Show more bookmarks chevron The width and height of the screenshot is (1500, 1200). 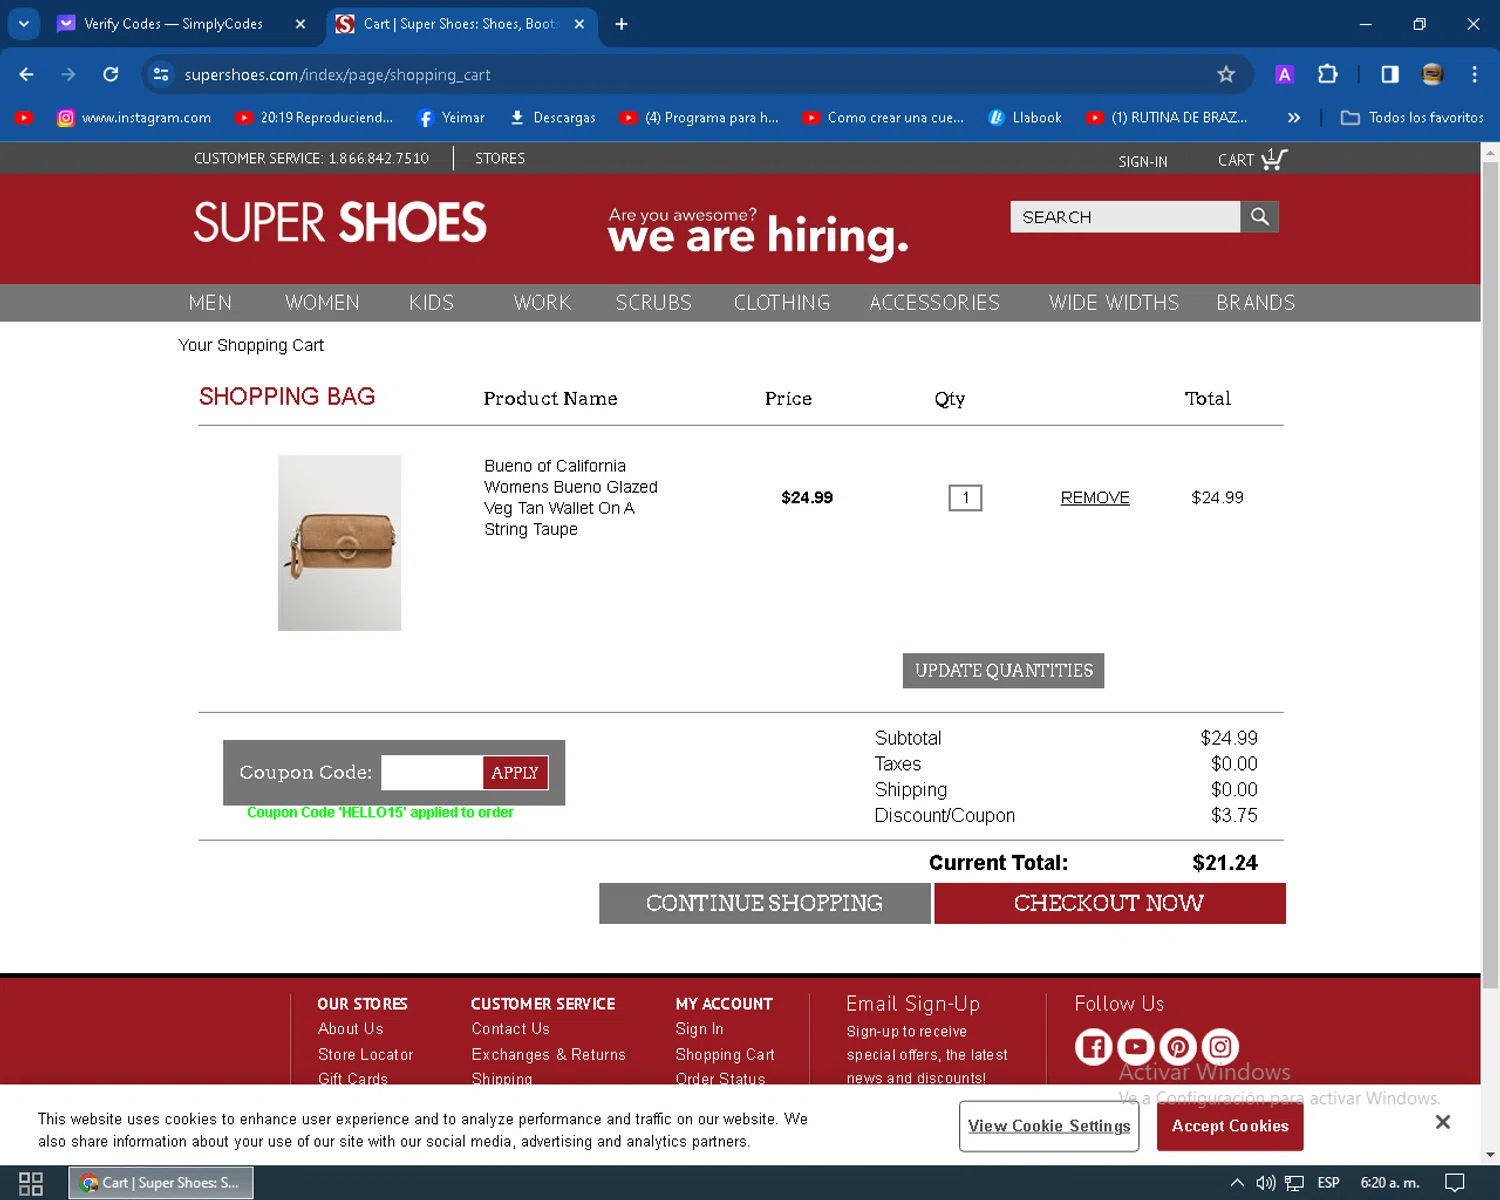(1294, 118)
